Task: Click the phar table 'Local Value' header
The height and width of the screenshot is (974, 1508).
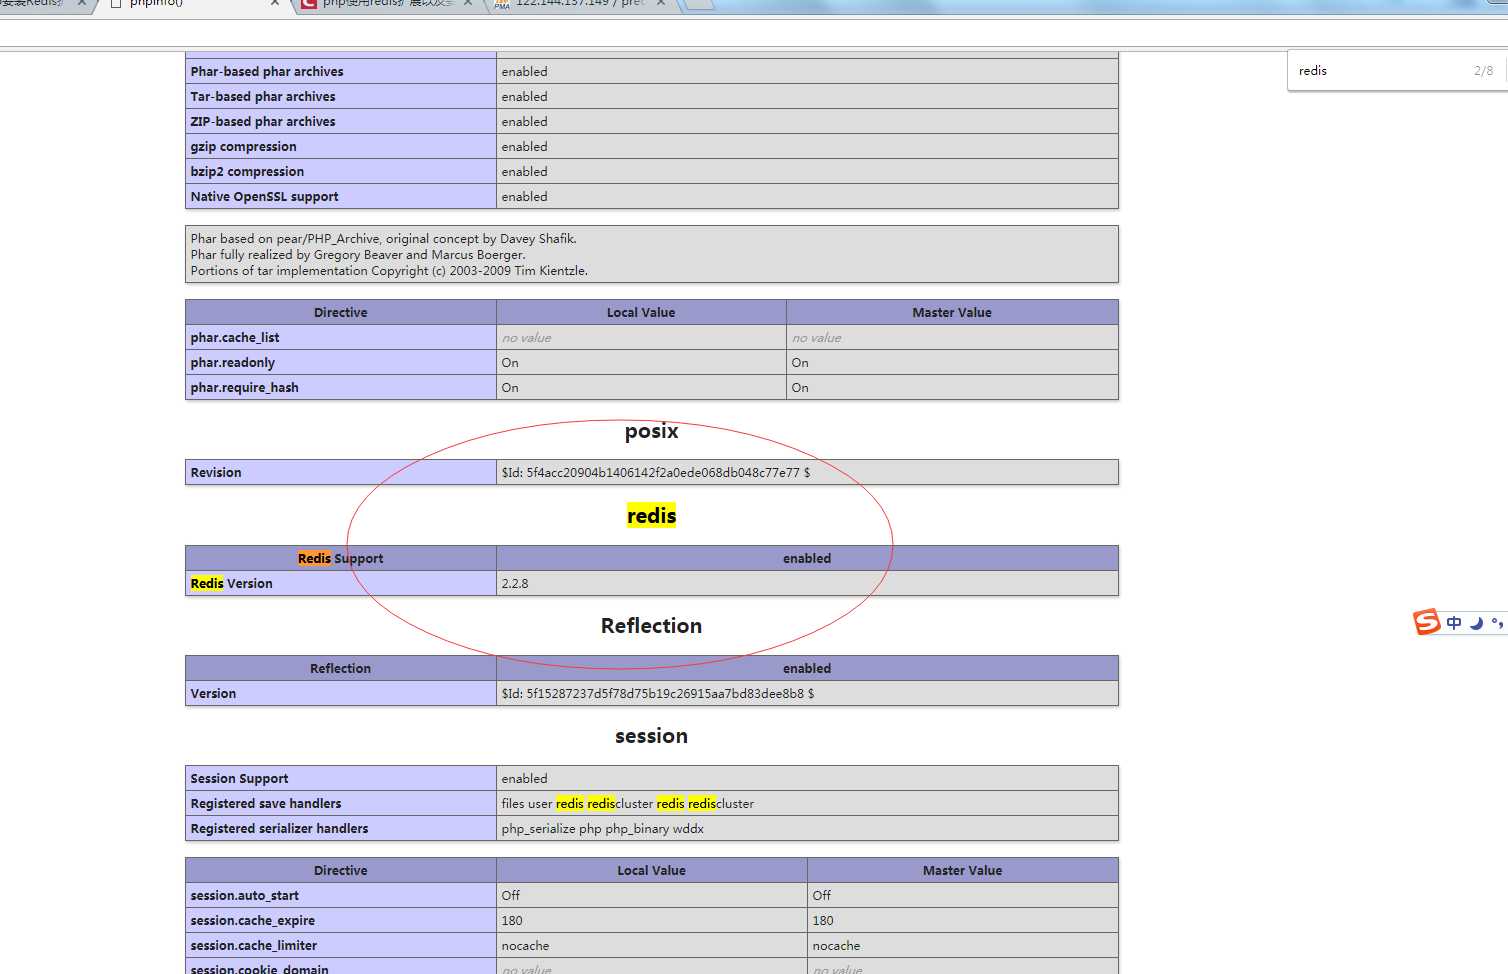Action: pos(641,312)
